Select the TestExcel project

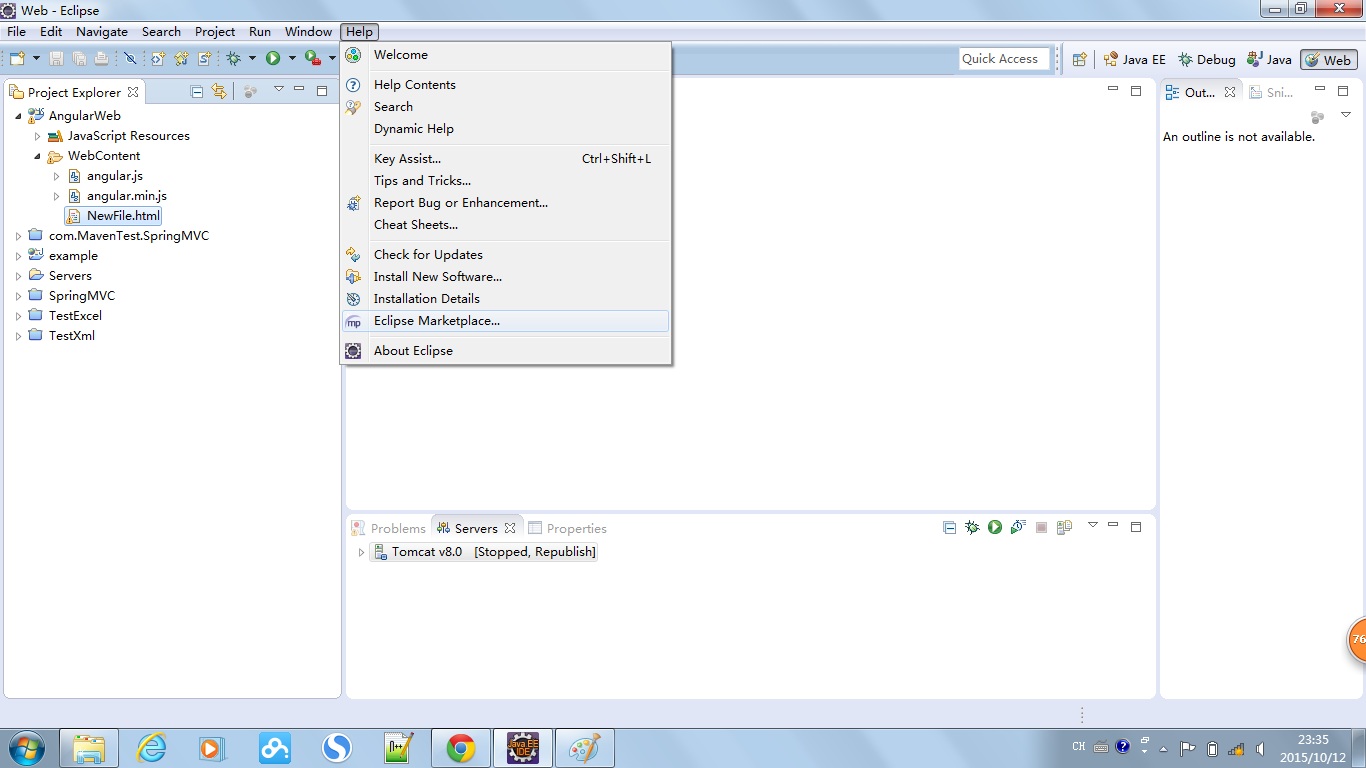coord(75,316)
